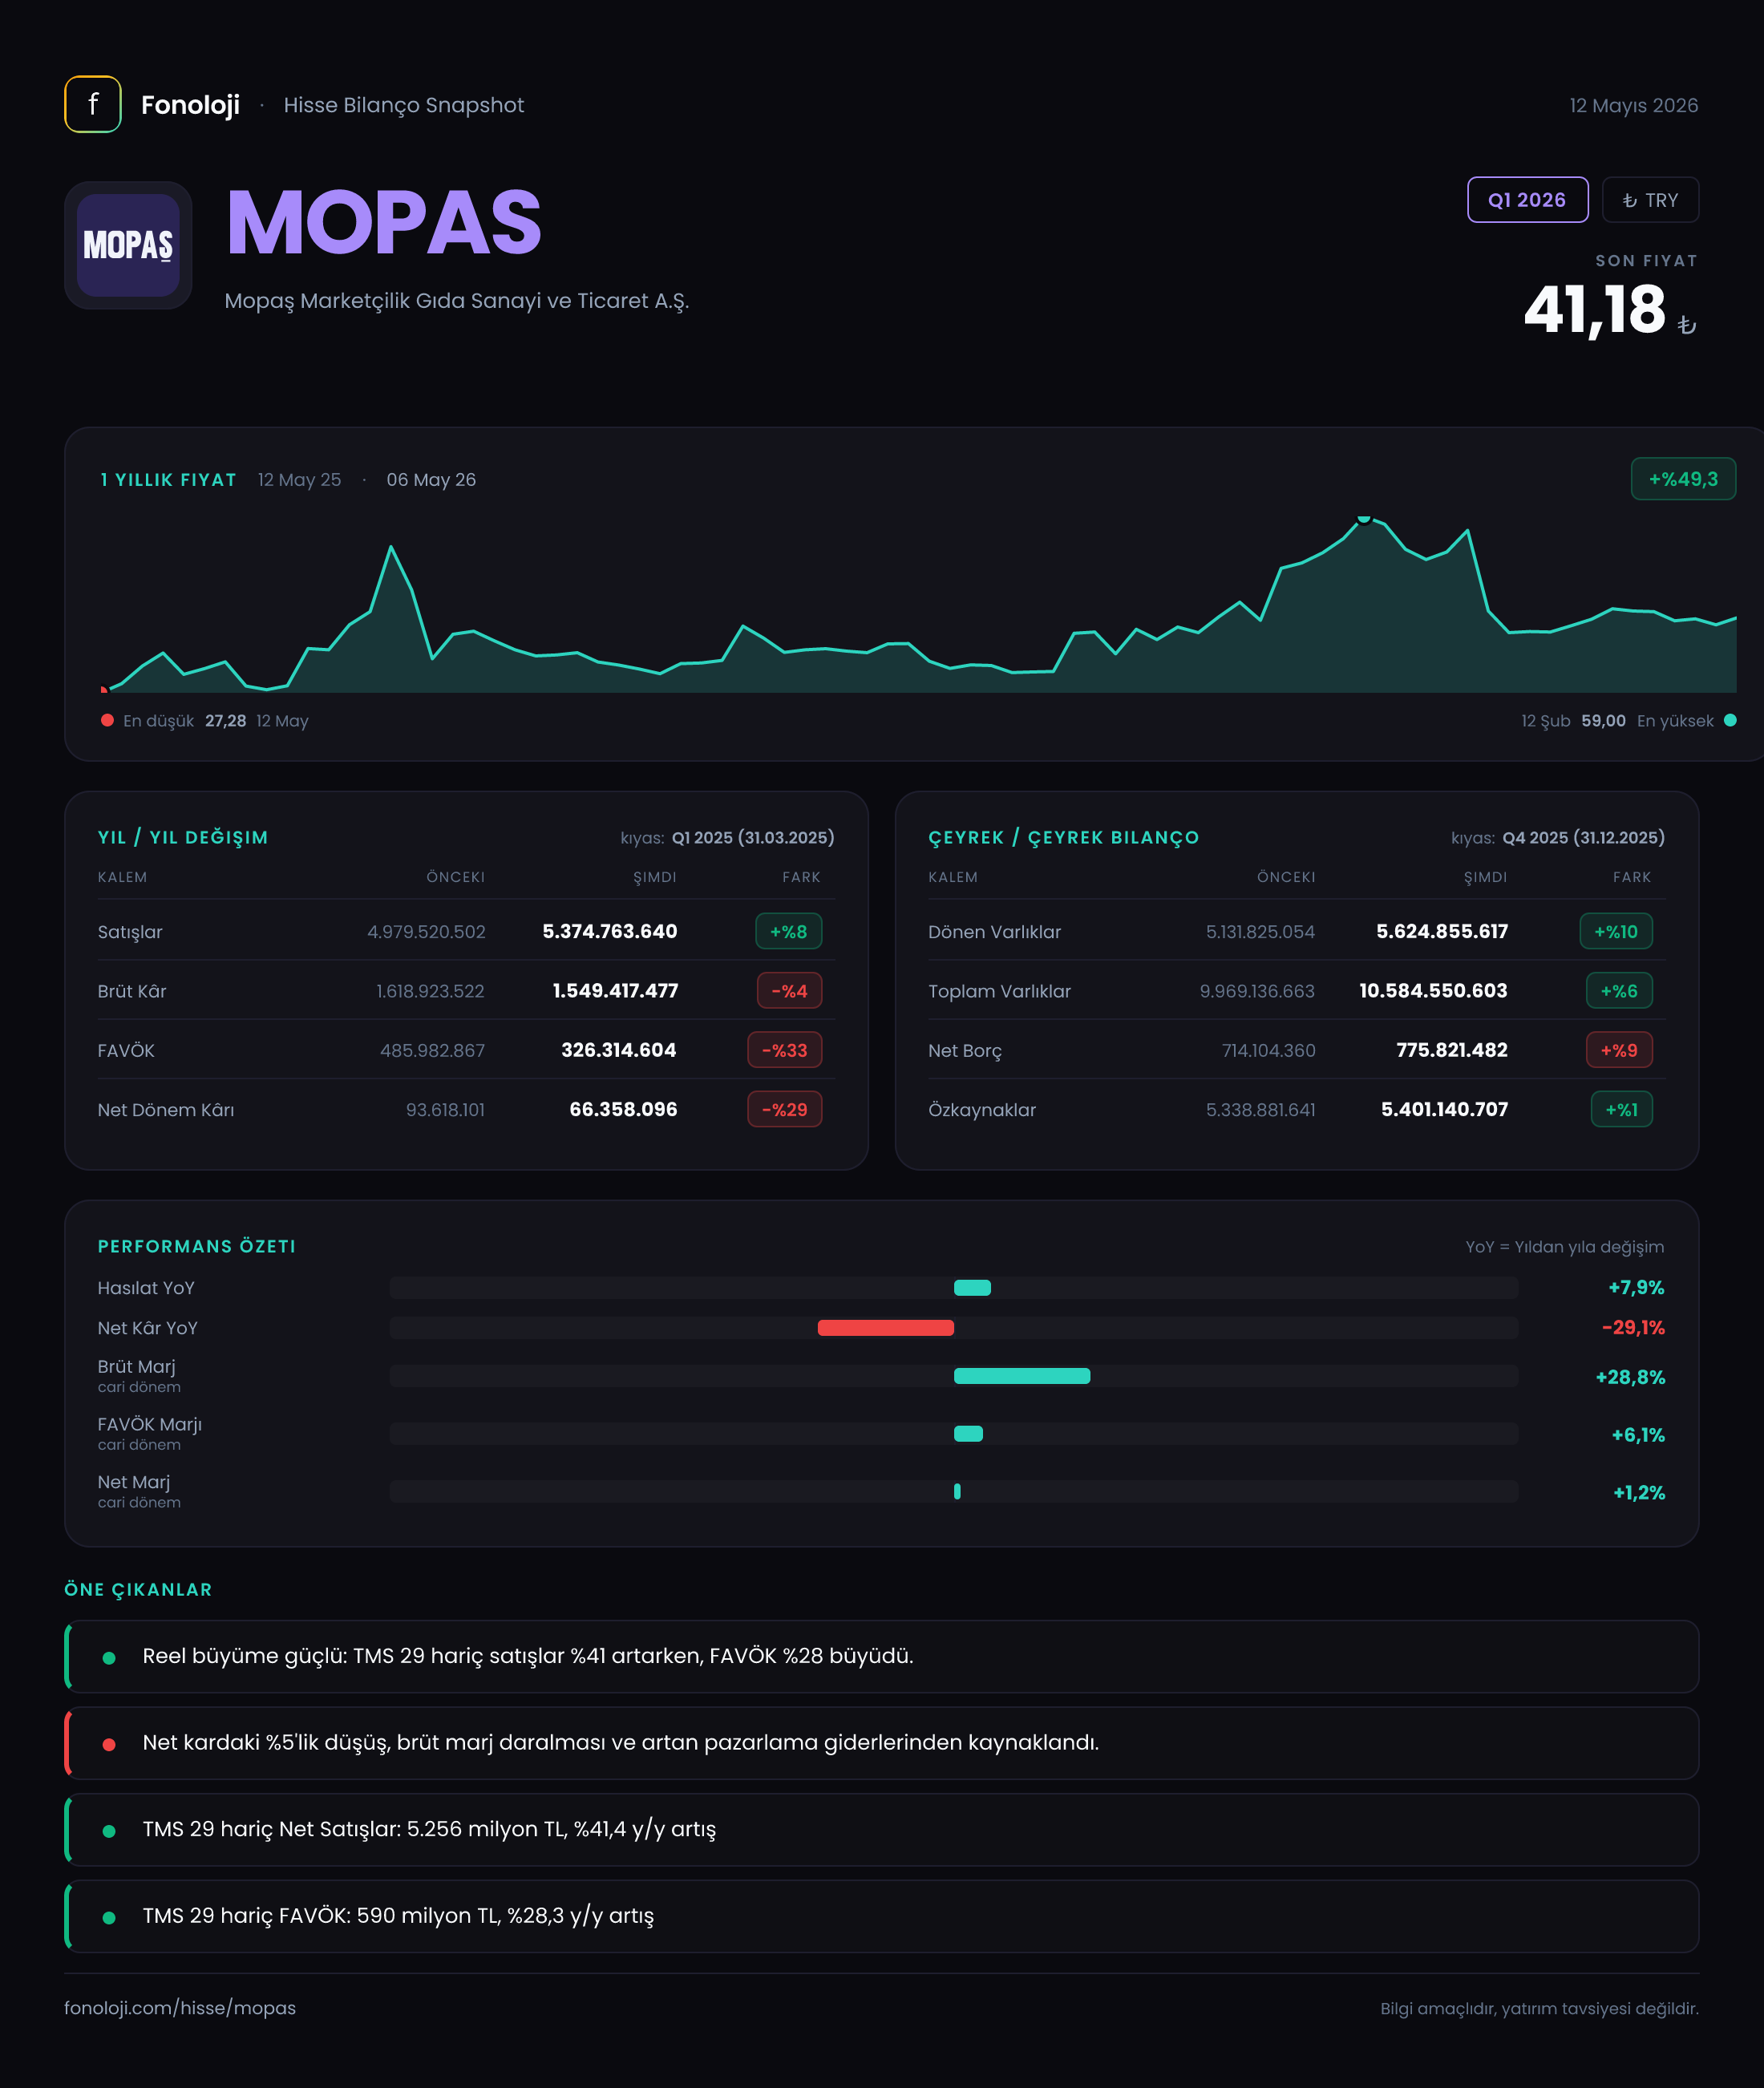Screen dimensions: 1764x2088
Task: Click the Özkaynaklar +%1 badge
Action: 1621,1109
